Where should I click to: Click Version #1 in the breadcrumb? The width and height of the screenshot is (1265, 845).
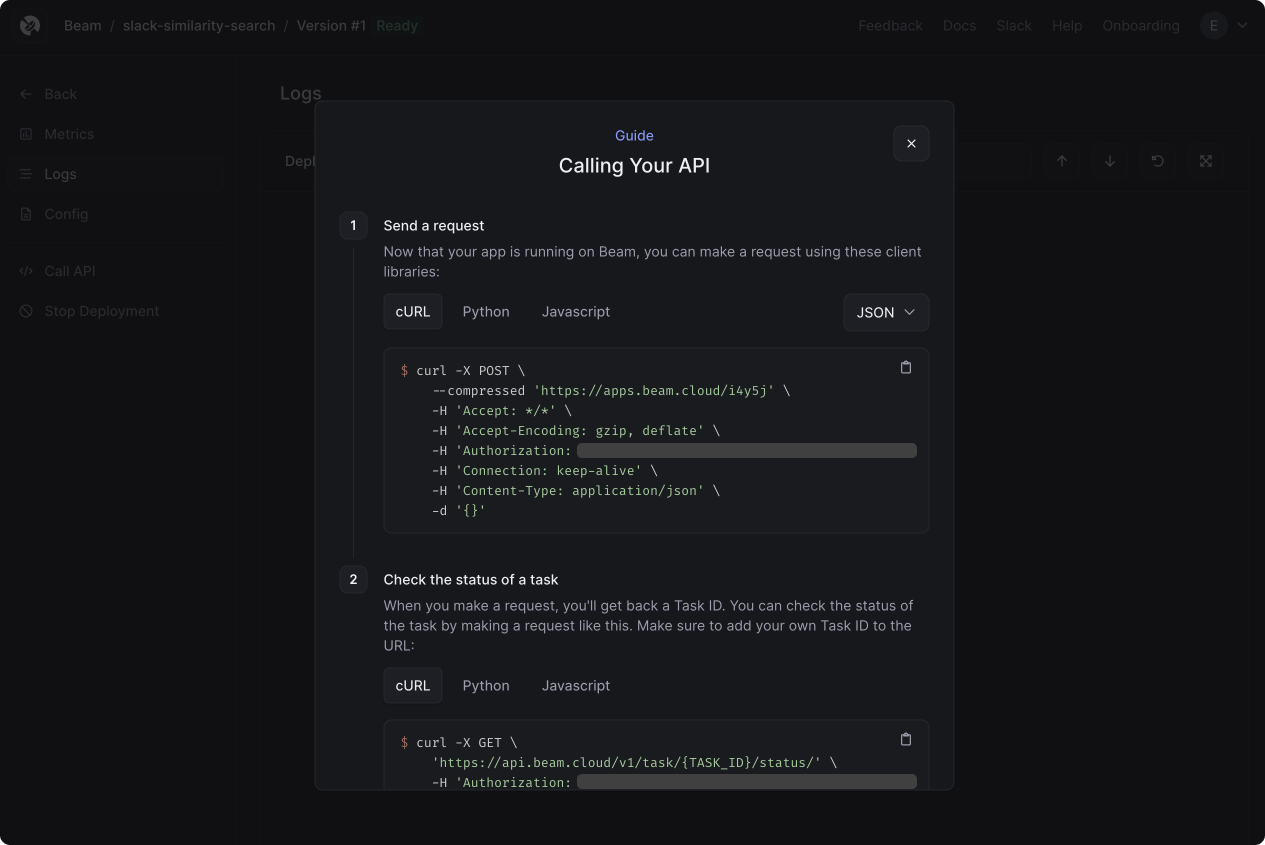(x=331, y=26)
